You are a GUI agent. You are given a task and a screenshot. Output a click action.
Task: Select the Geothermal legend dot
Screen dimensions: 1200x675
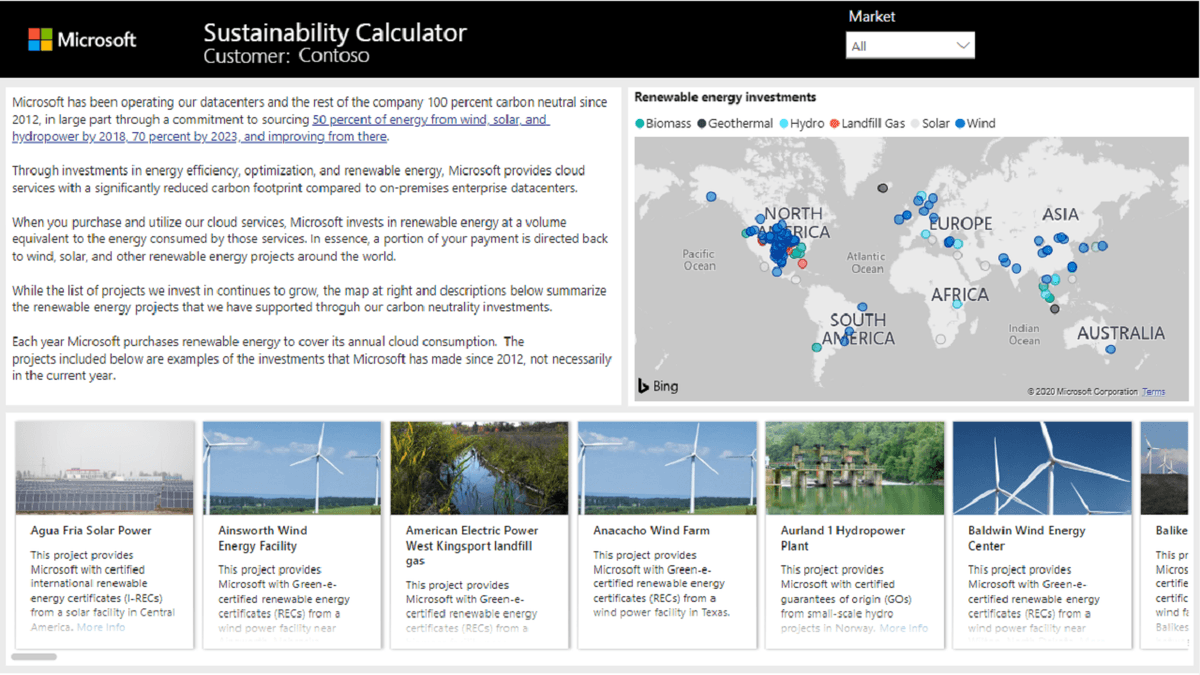click(x=702, y=124)
